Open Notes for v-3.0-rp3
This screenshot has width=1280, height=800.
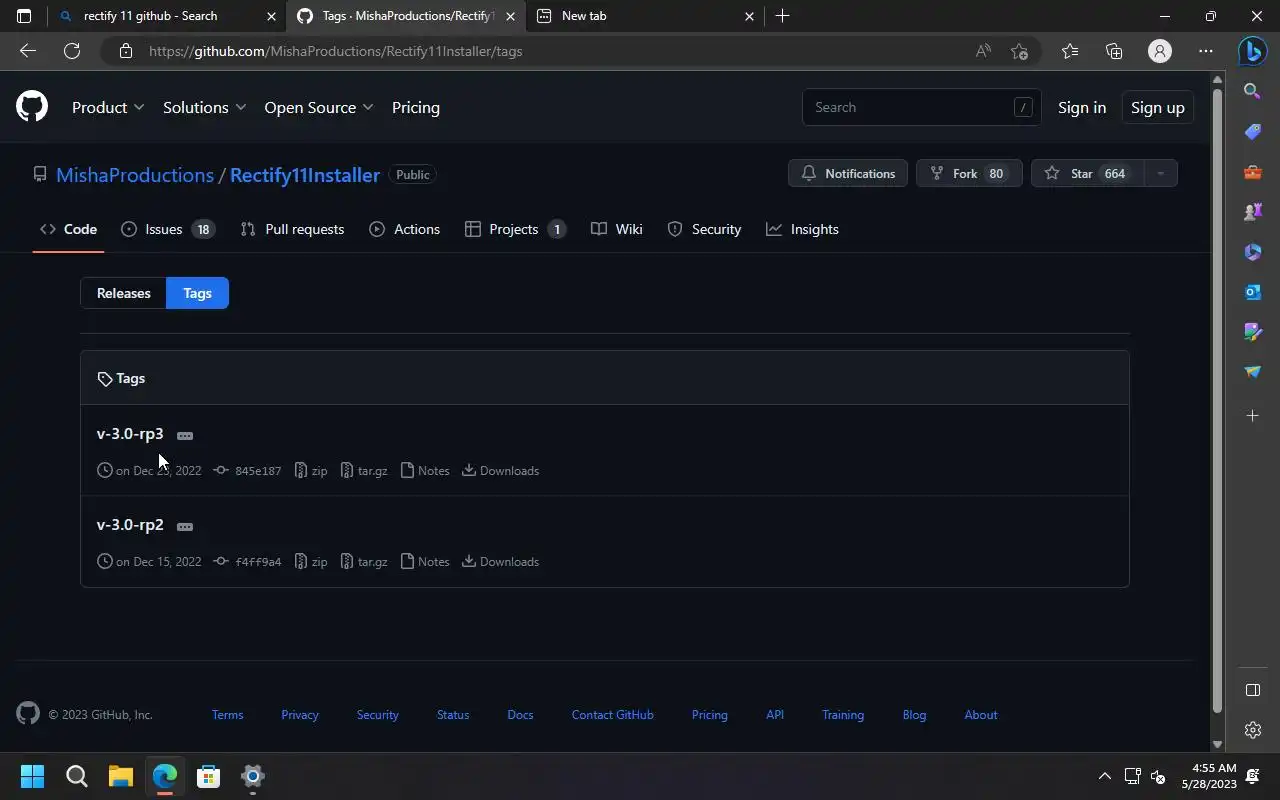point(425,470)
